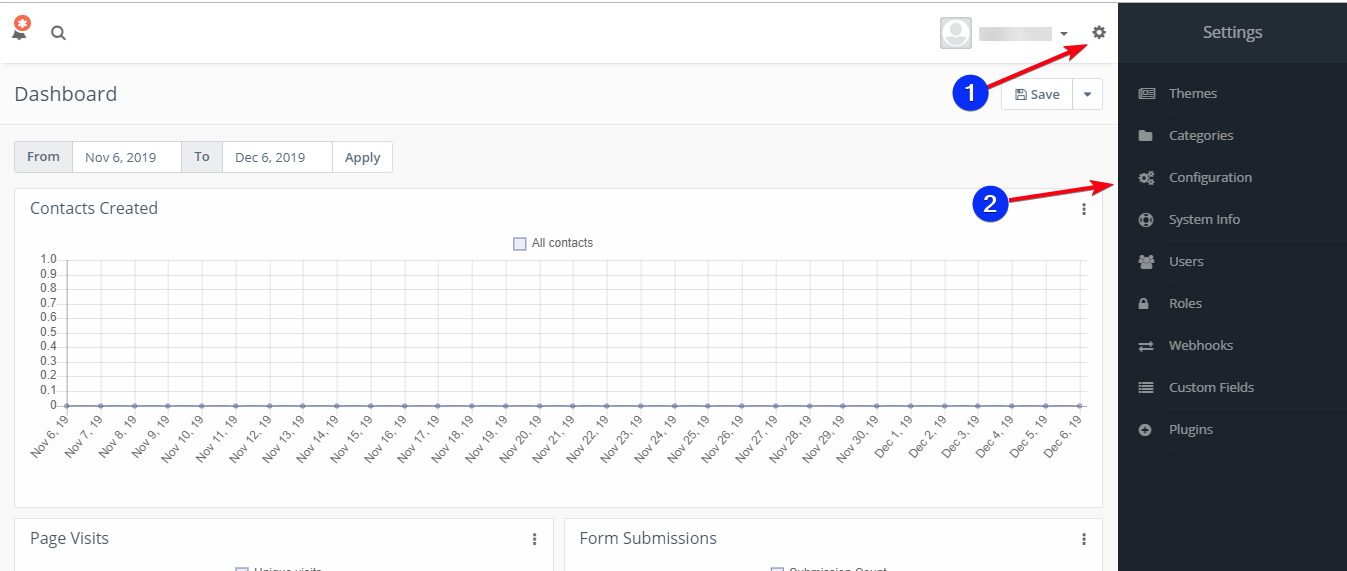Click the user avatar image
The height and width of the screenshot is (571, 1347).
[956, 33]
